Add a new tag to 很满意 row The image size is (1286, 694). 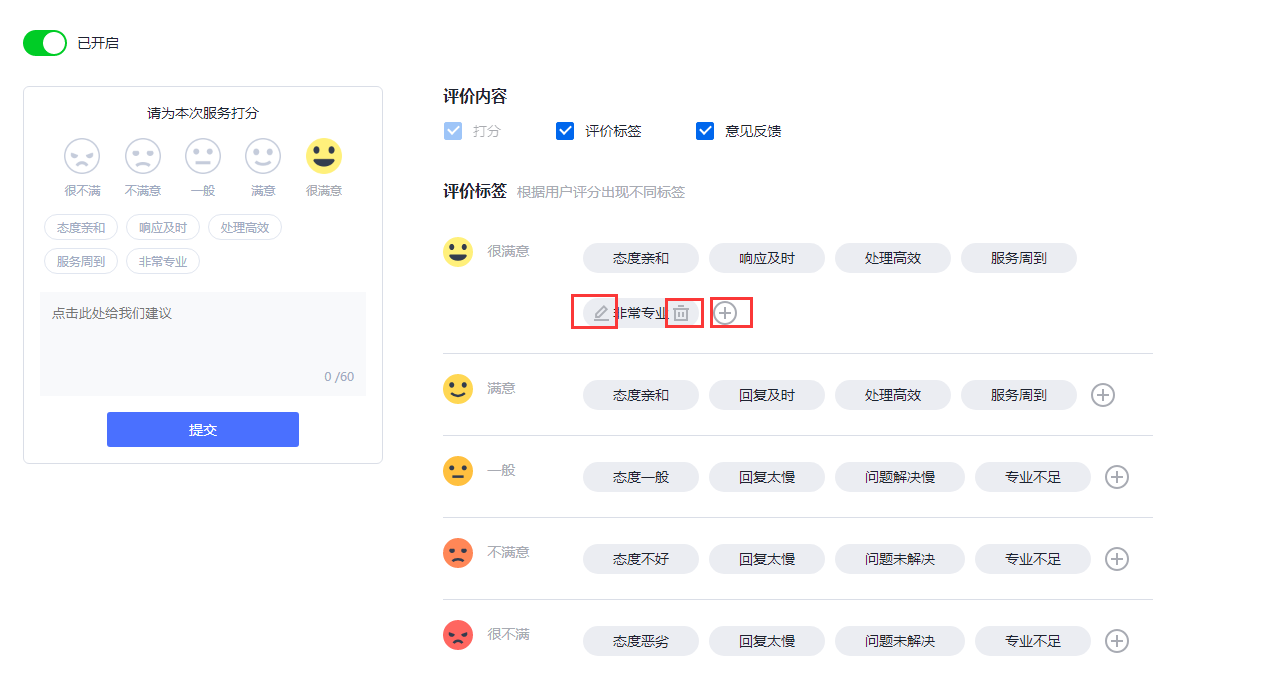click(725, 313)
